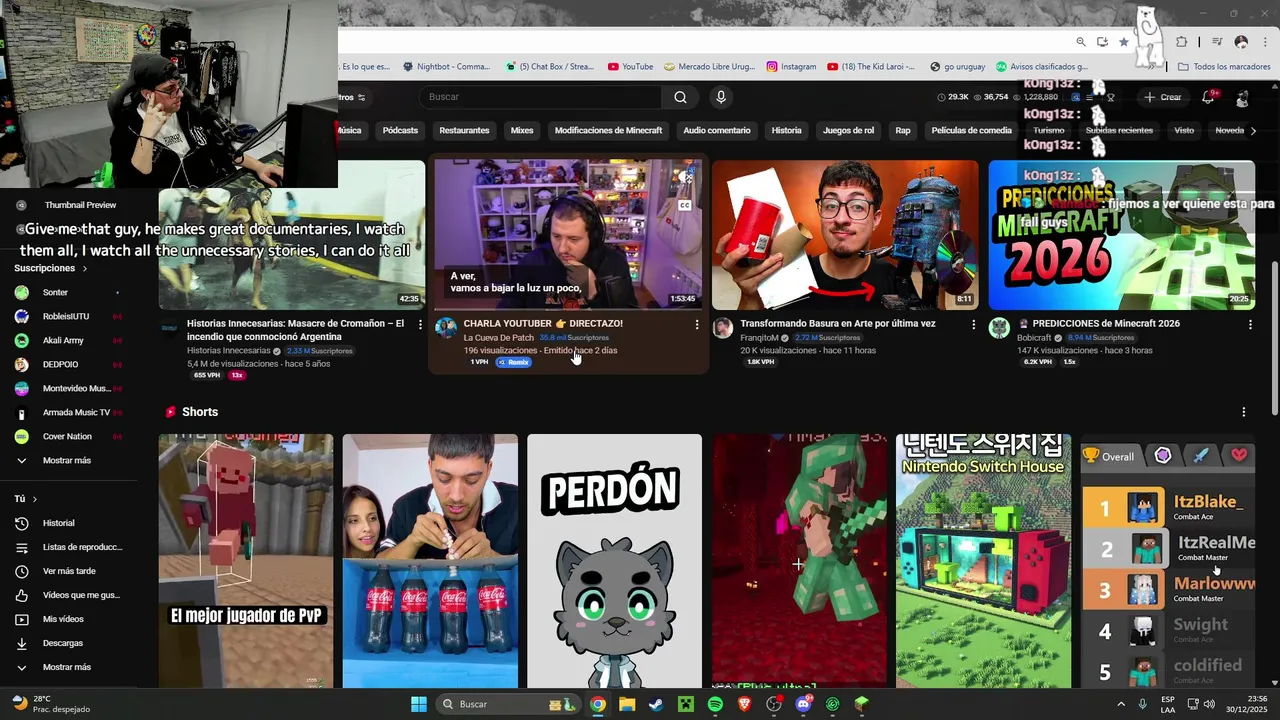Viewport: 1280px width, 720px height.
Task: Select the Audio comentario chip
Action: pos(717,130)
